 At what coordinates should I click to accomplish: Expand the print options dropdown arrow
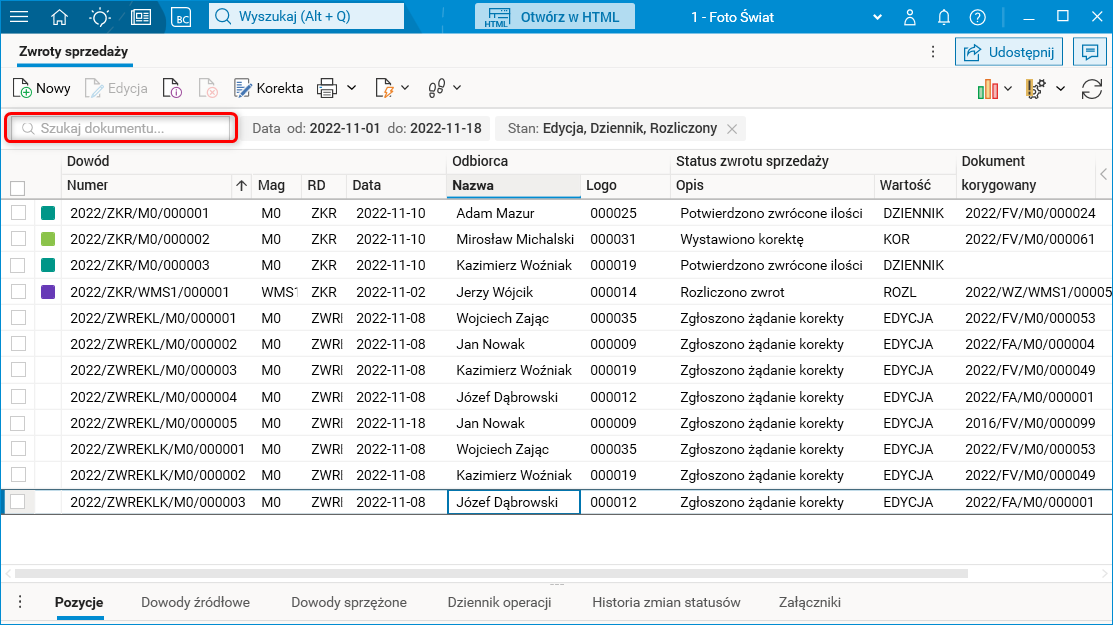coord(351,88)
